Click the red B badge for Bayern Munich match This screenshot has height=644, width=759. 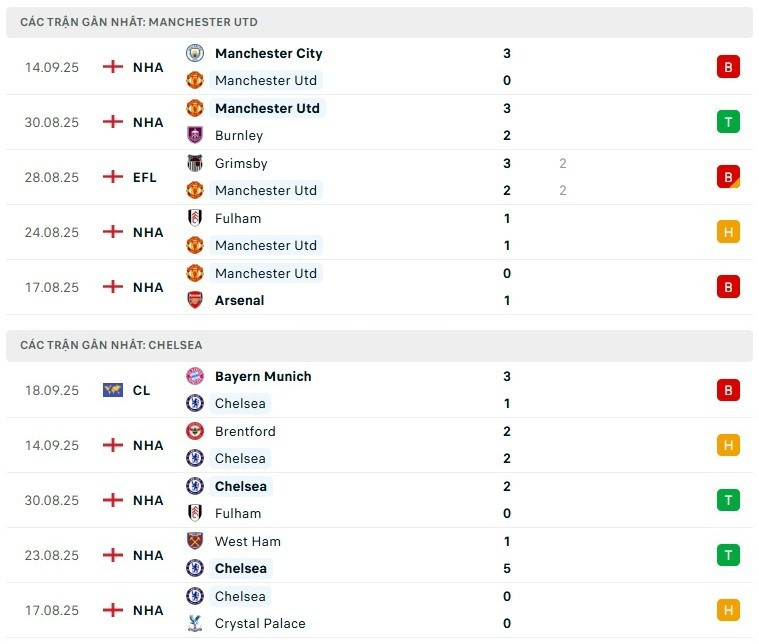(728, 390)
